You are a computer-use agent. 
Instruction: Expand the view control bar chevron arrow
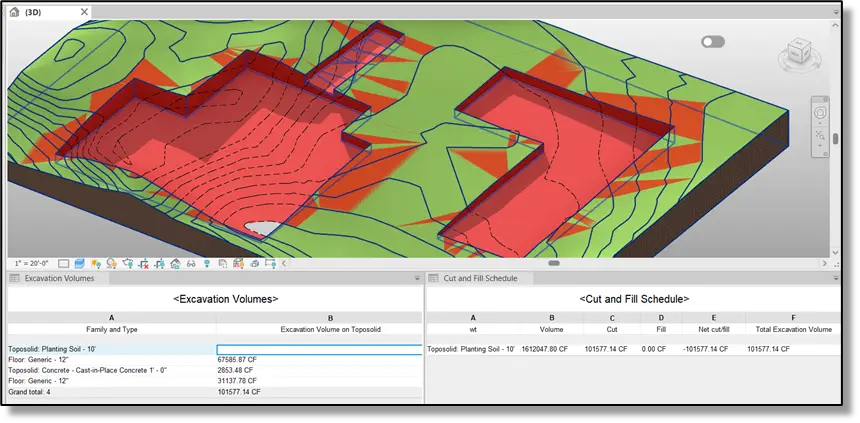pyautogui.click(x=283, y=264)
